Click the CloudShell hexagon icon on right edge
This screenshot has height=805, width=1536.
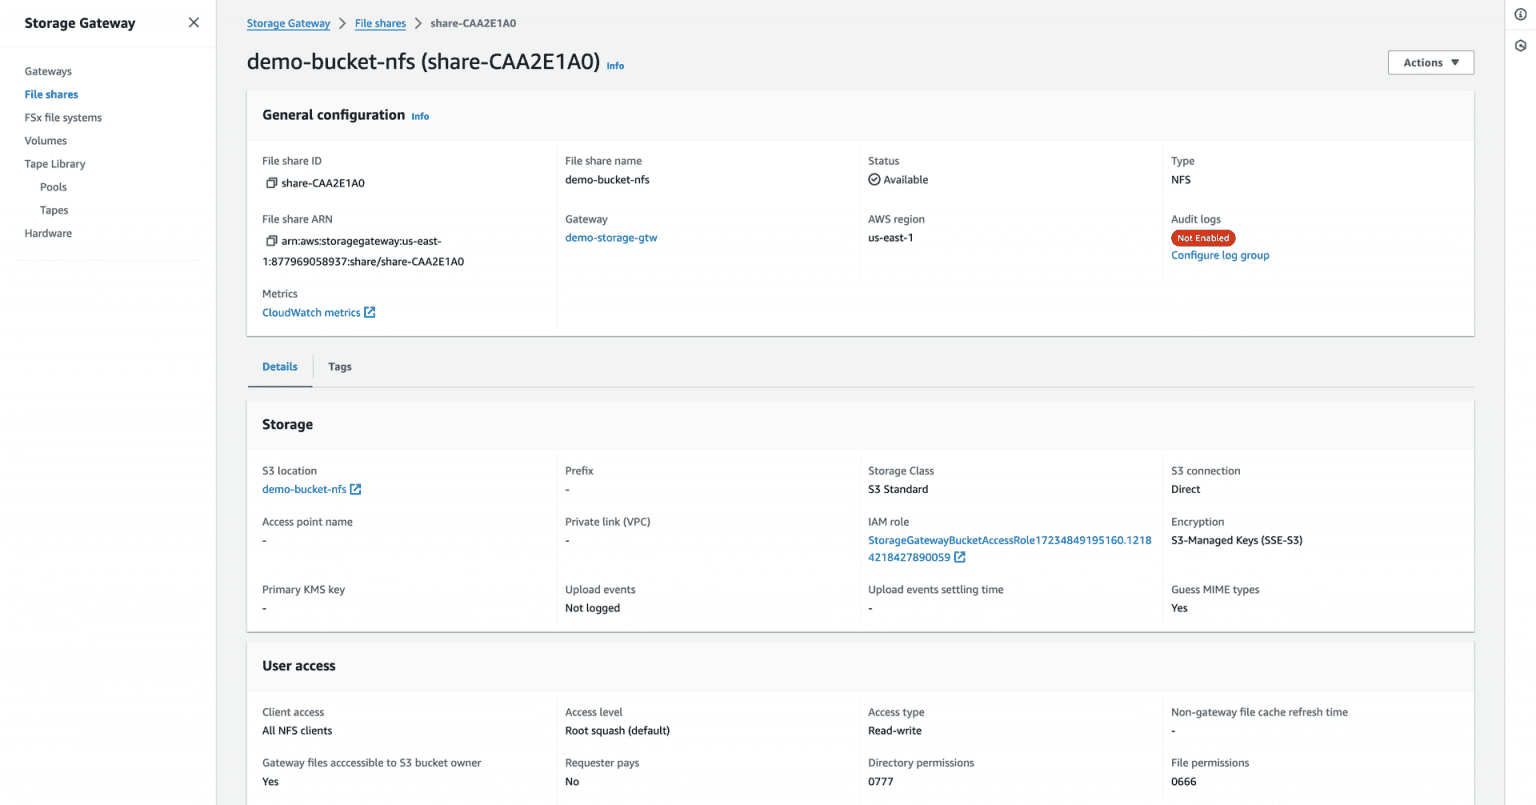coord(1521,44)
